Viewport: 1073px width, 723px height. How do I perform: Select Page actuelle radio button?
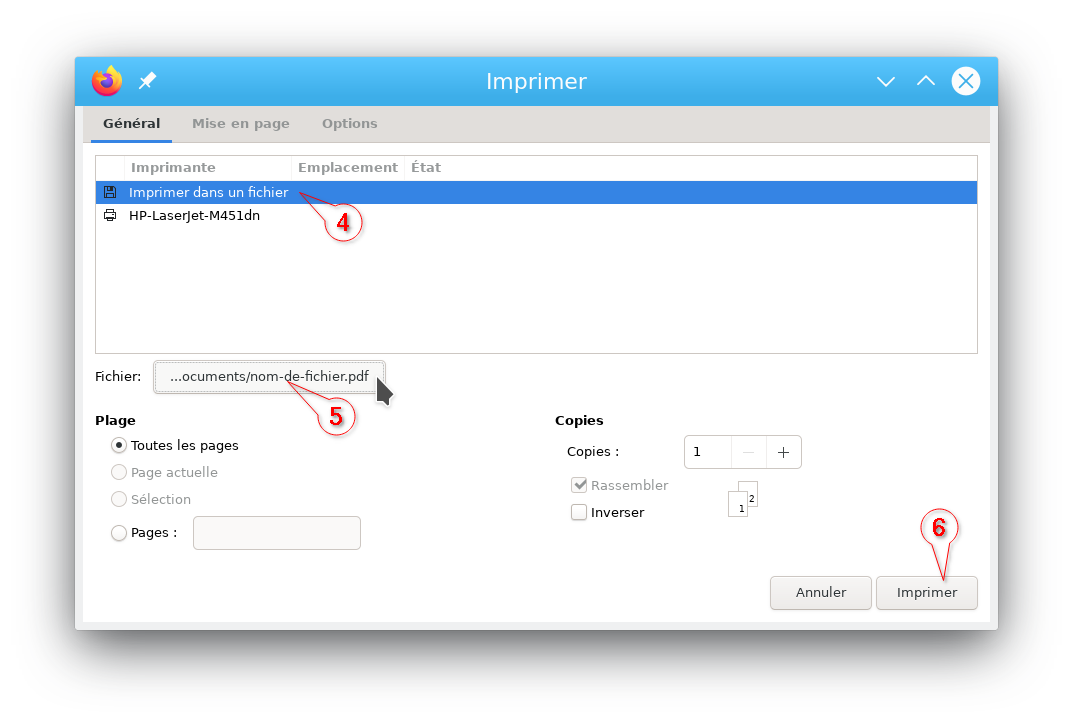[x=119, y=472]
